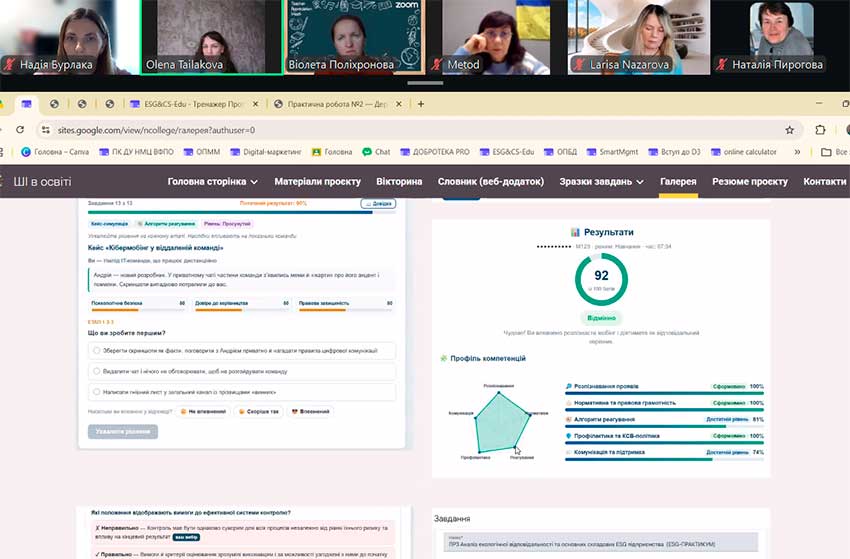Expand the Головна сторінка dropdown menu
Image resolution: width=850 pixels, height=559 pixels.
[212, 182]
